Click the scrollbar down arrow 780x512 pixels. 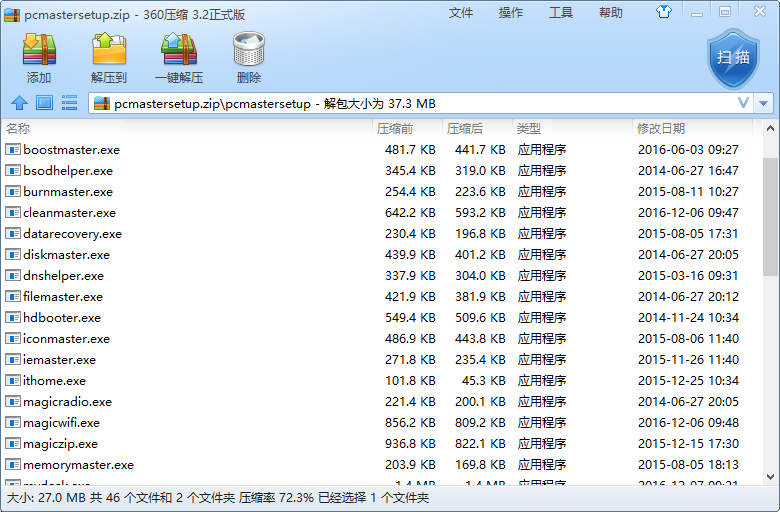[770, 477]
